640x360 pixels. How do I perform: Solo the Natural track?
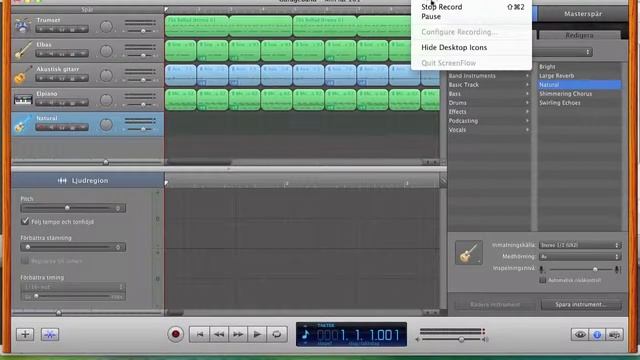[x=62, y=127]
